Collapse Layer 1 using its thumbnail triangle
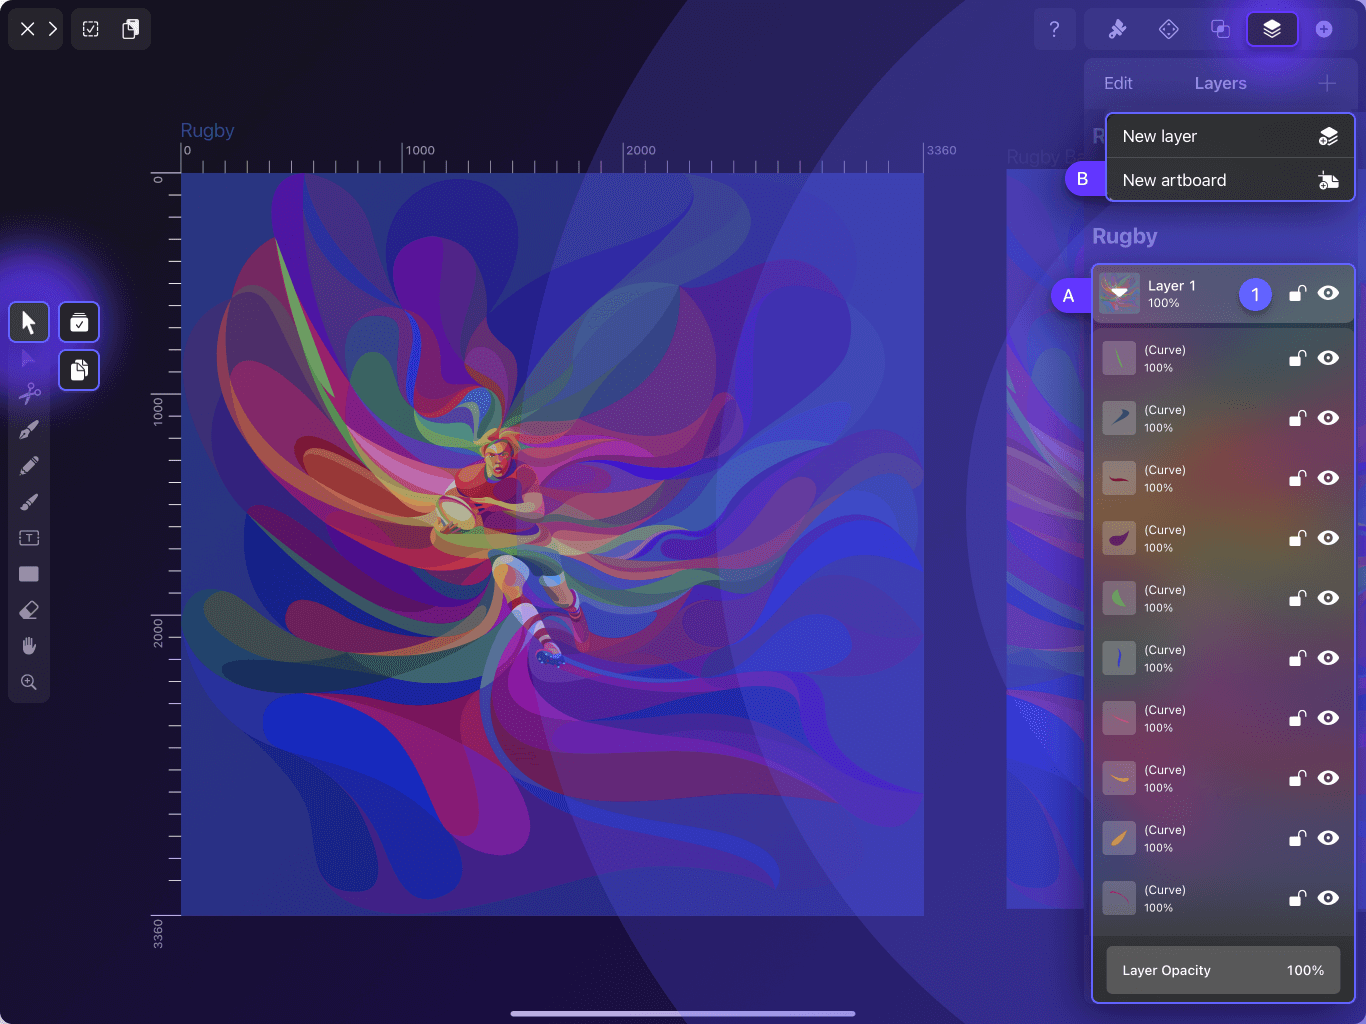The height and width of the screenshot is (1024, 1366). 1119,293
